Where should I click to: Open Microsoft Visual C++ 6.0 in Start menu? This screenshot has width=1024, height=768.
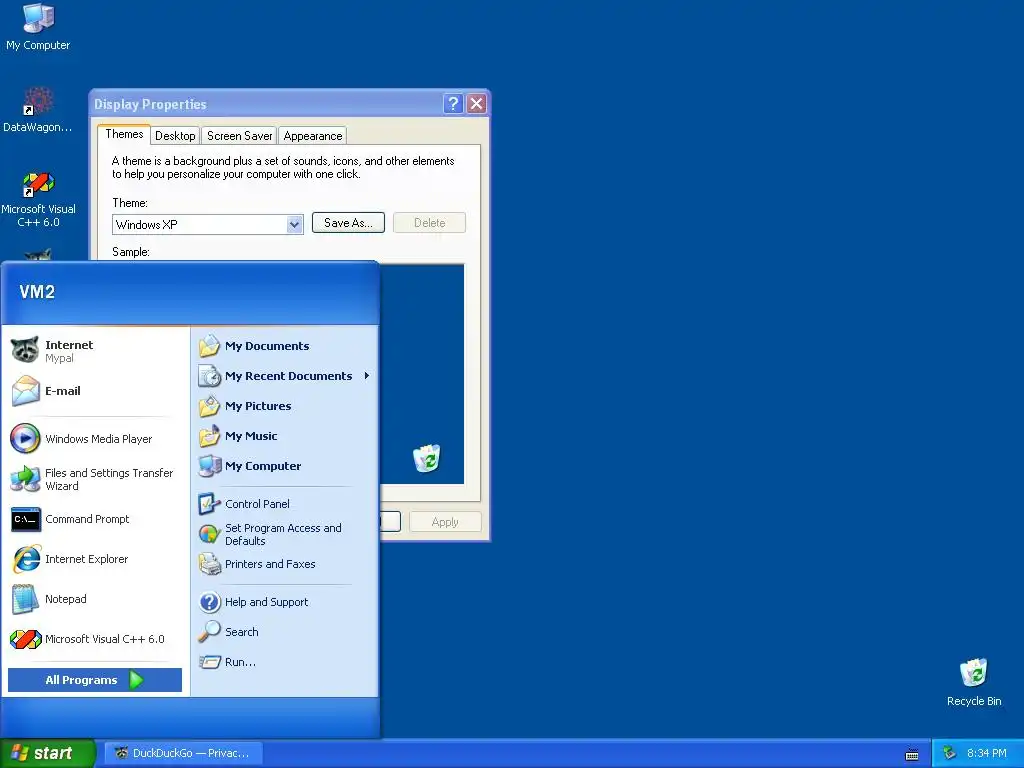95,639
